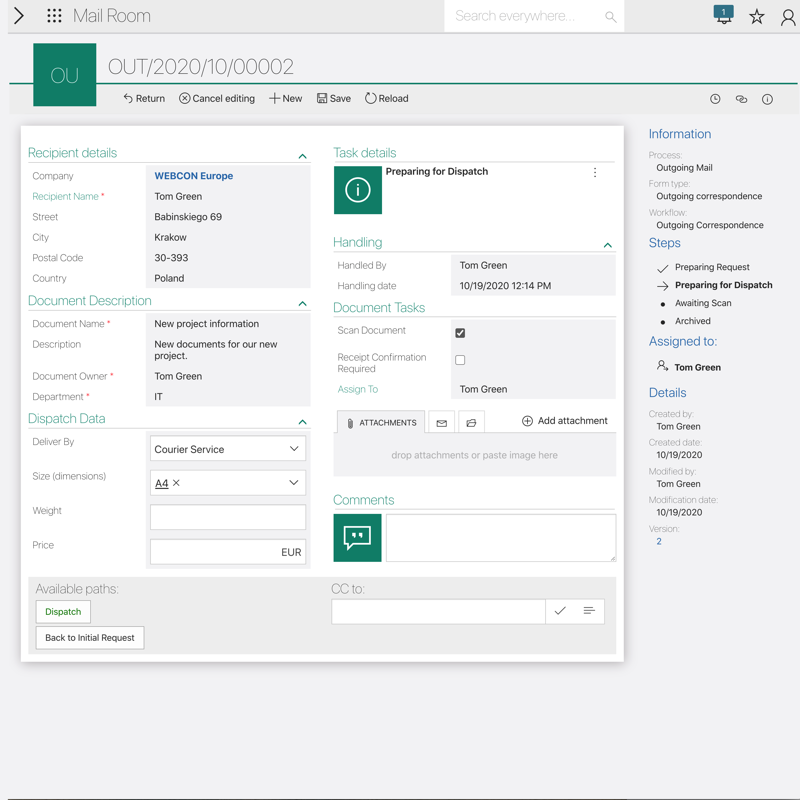Viewport: 800px width, 800px height.
Task: Click the notifications icon with badge
Action: pos(723,15)
